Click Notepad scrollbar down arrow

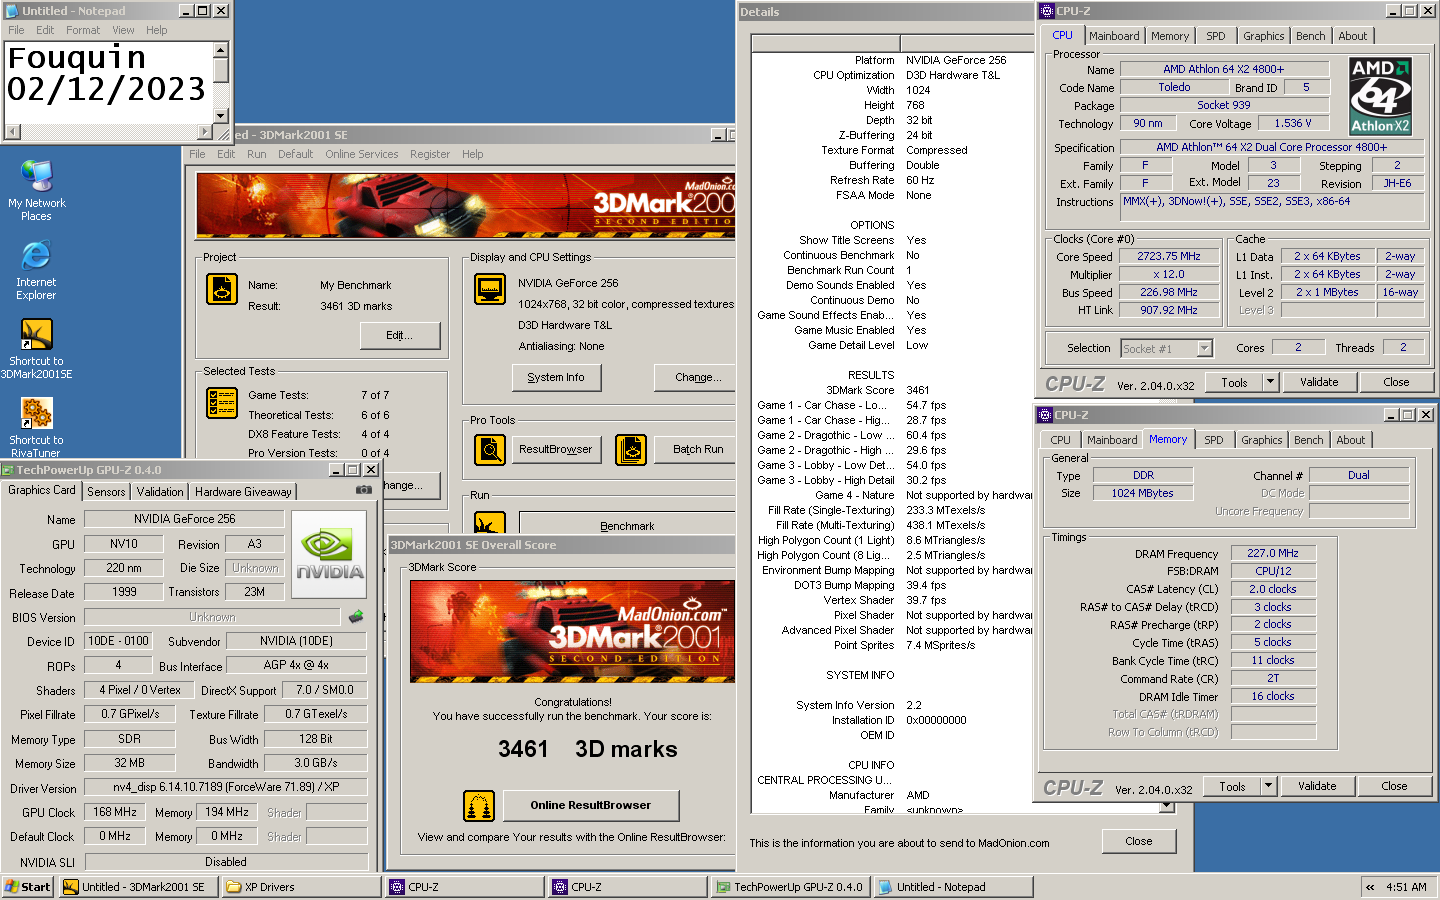pyautogui.click(x=221, y=115)
